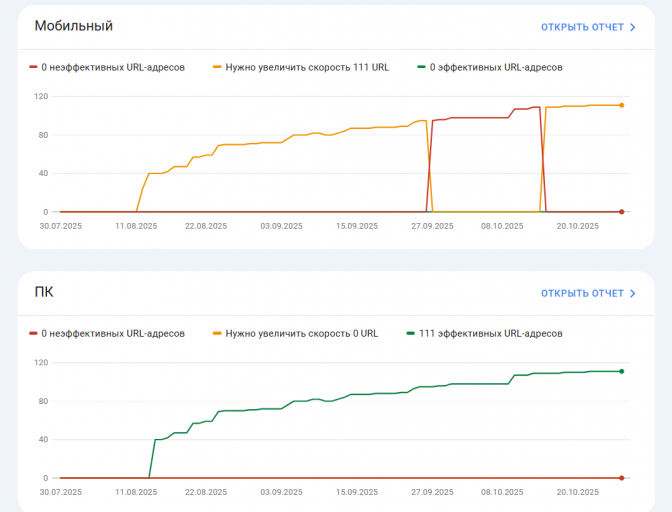Click red endpoint dot on Мобильный chart
The width and height of the screenshot is (672, 512).
621,212
